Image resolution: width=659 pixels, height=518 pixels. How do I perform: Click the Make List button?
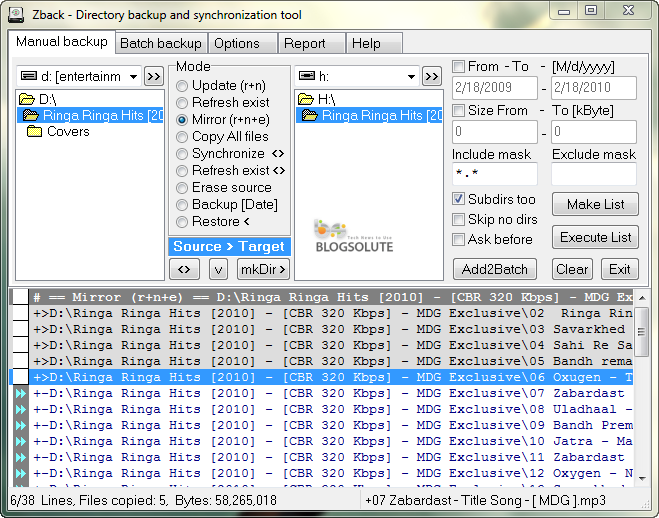click(596, 205)
